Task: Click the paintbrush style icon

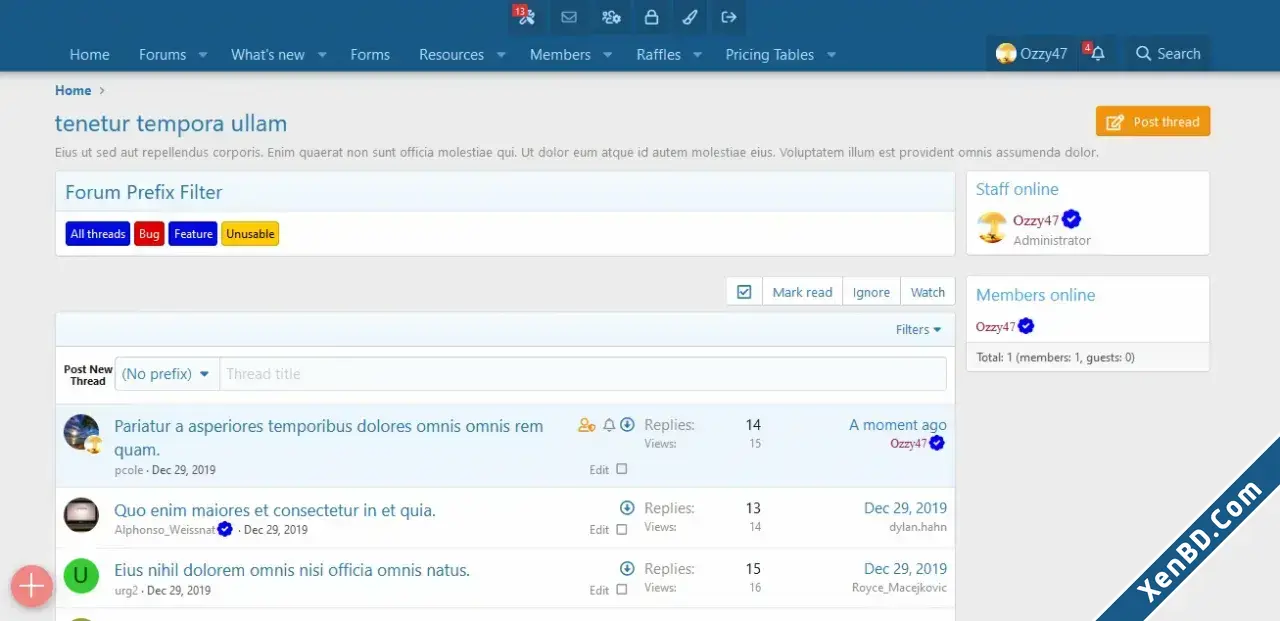Action: pyautogui.click(x=689, y=17)
